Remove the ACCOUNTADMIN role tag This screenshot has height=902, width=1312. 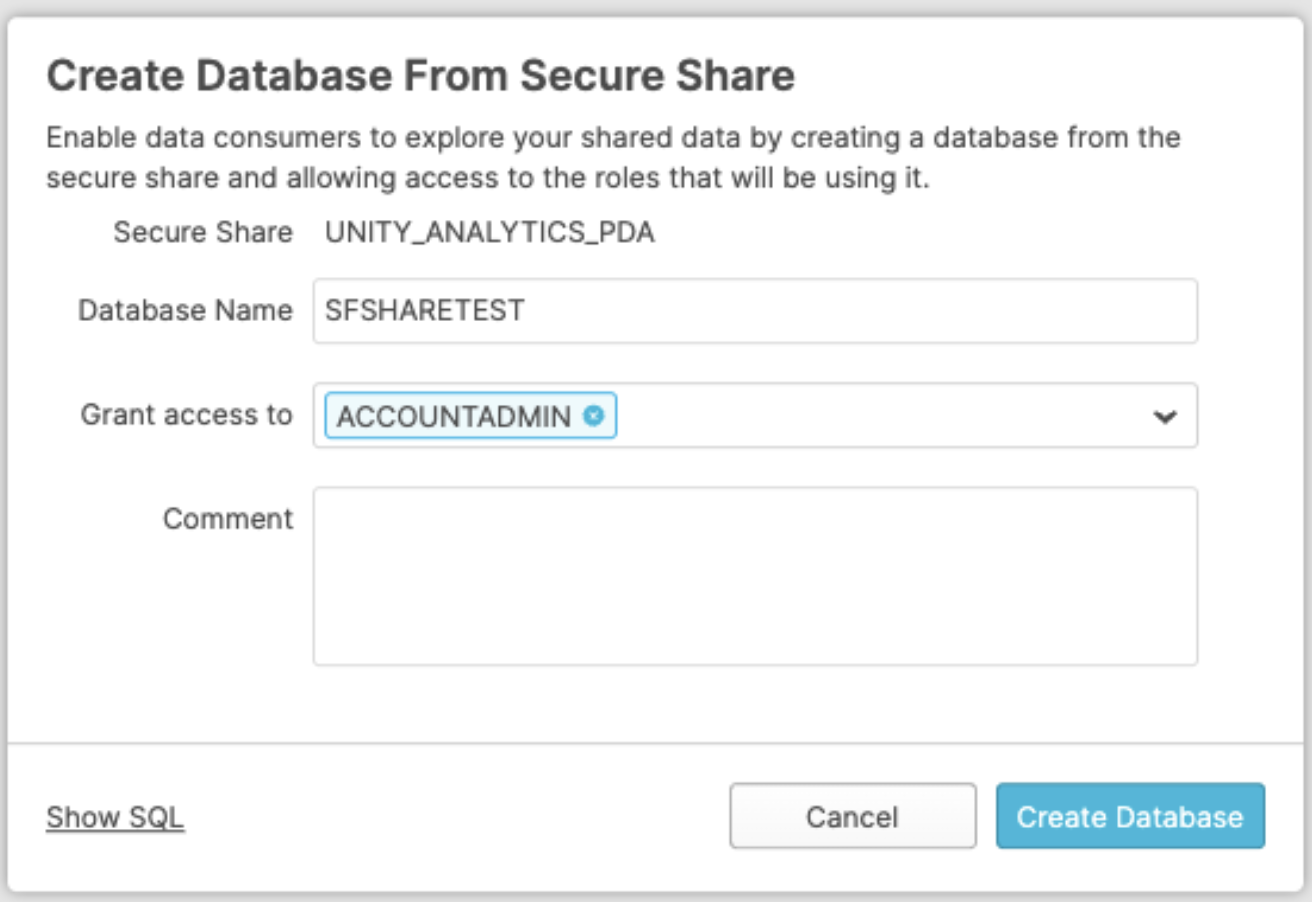click(594, 416)
